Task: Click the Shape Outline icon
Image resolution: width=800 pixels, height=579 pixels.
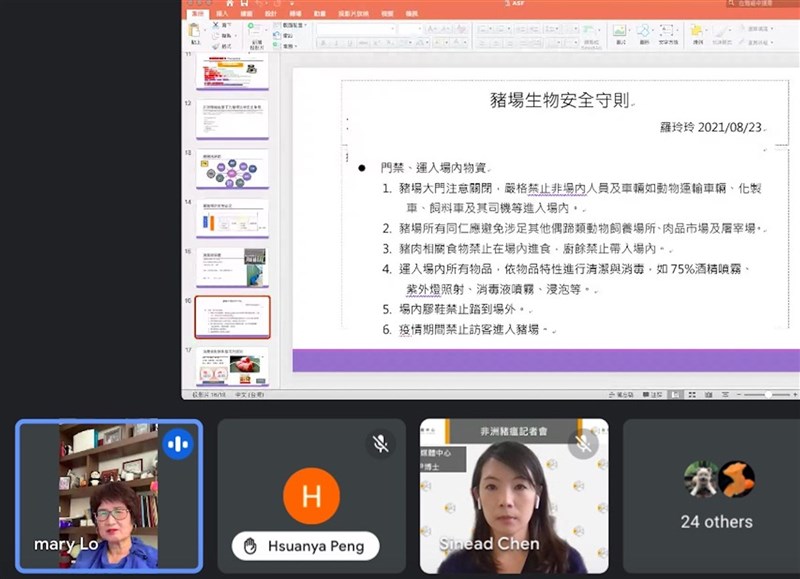Action: (742, 42)
